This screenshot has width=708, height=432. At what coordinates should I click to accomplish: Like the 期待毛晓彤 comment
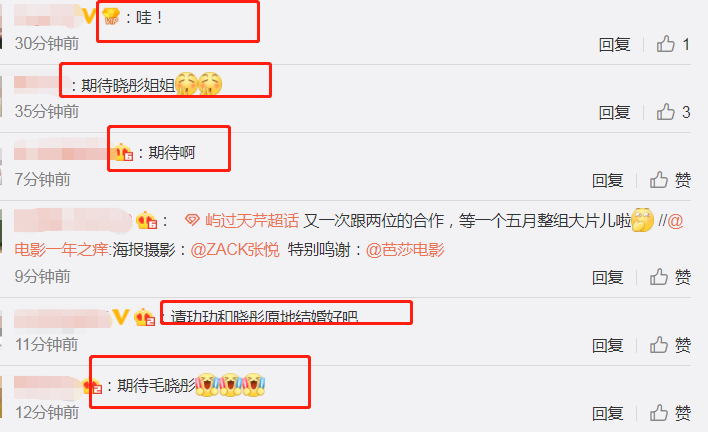tap(659, 413)
